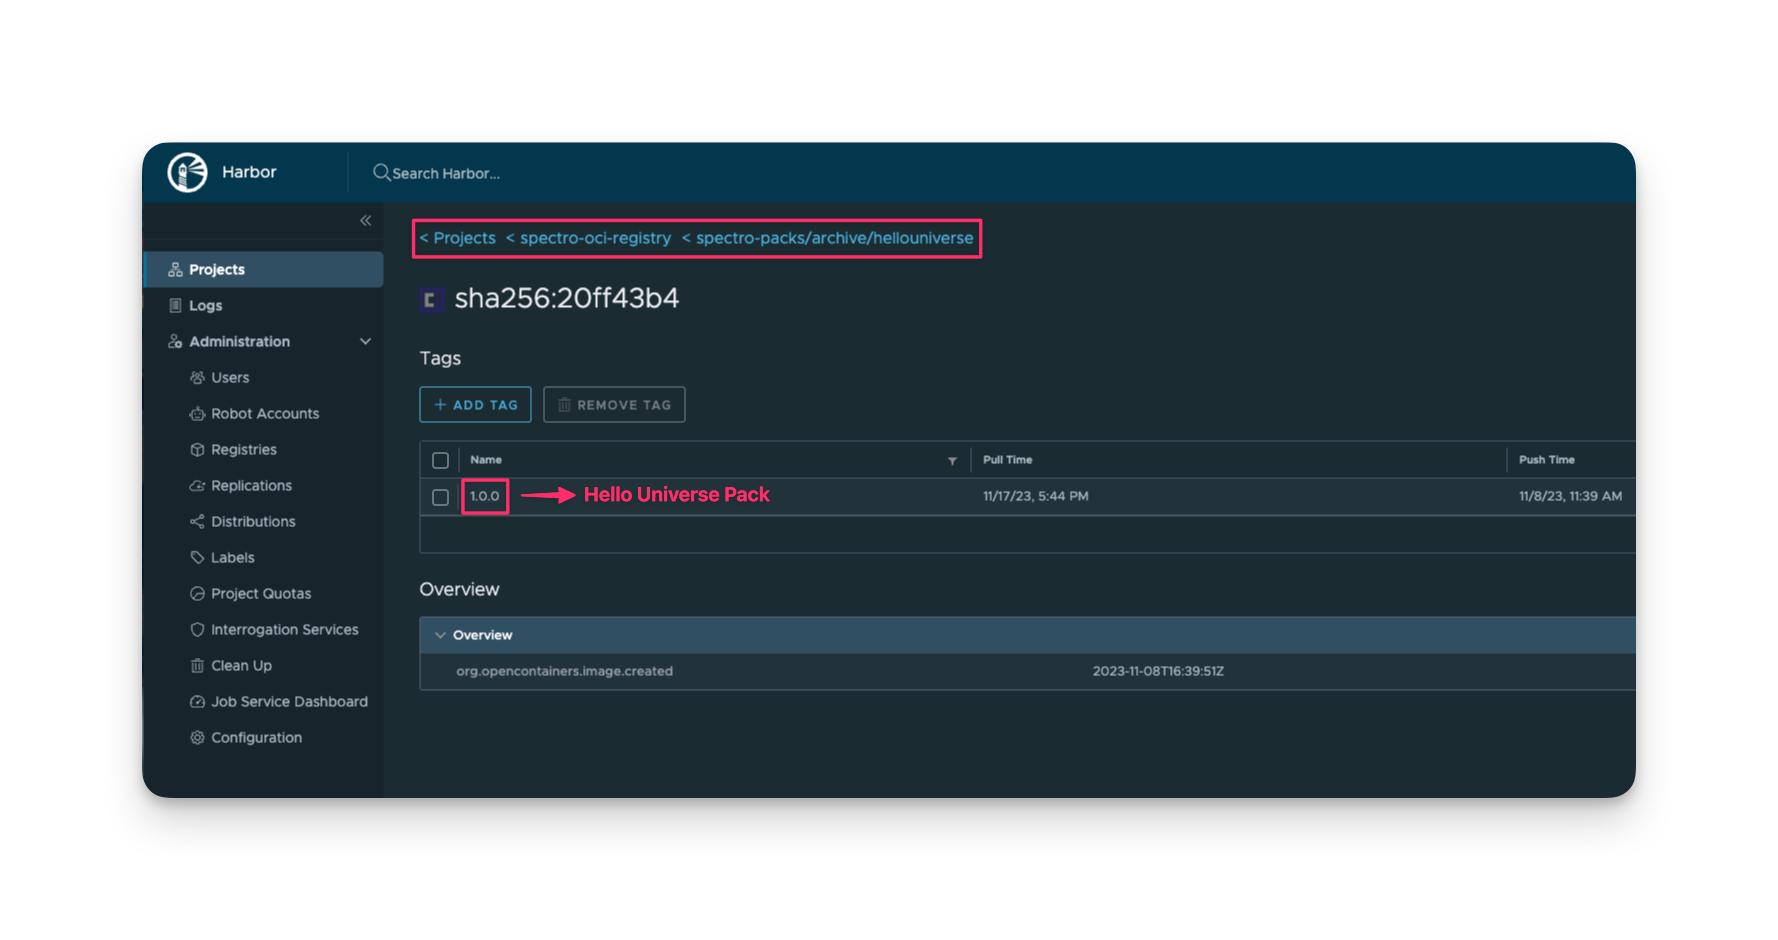
Task: Open Labels page
Action: click(232, 558)
